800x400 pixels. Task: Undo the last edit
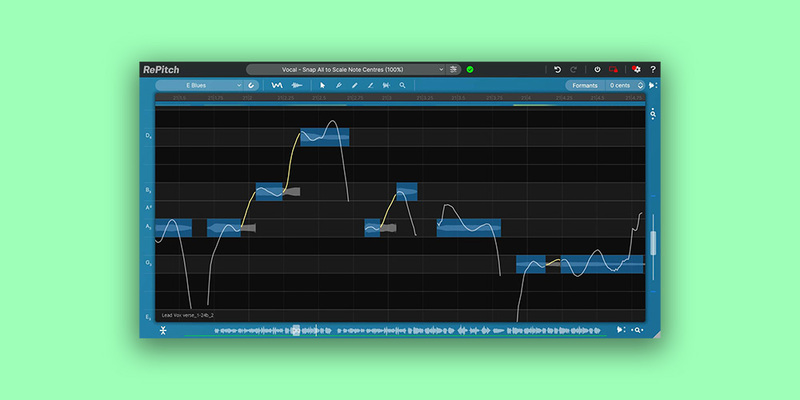(x=558, y=69)
